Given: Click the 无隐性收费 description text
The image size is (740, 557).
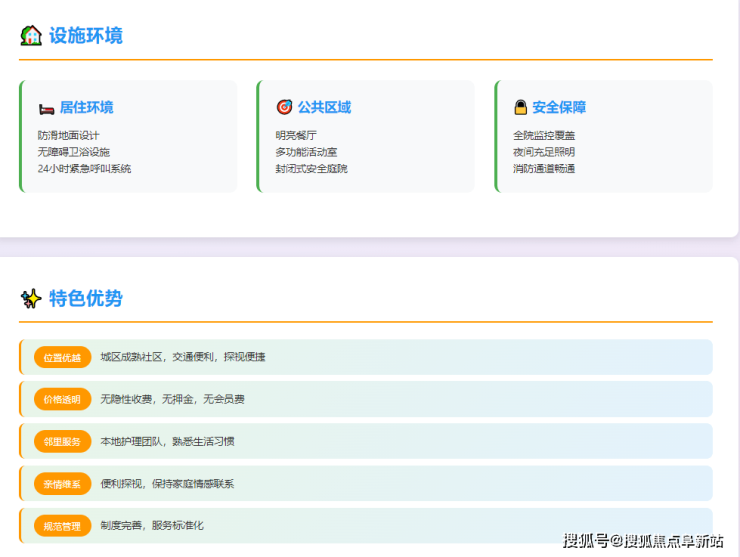Looking at the screenshot, I should (172, 399).
